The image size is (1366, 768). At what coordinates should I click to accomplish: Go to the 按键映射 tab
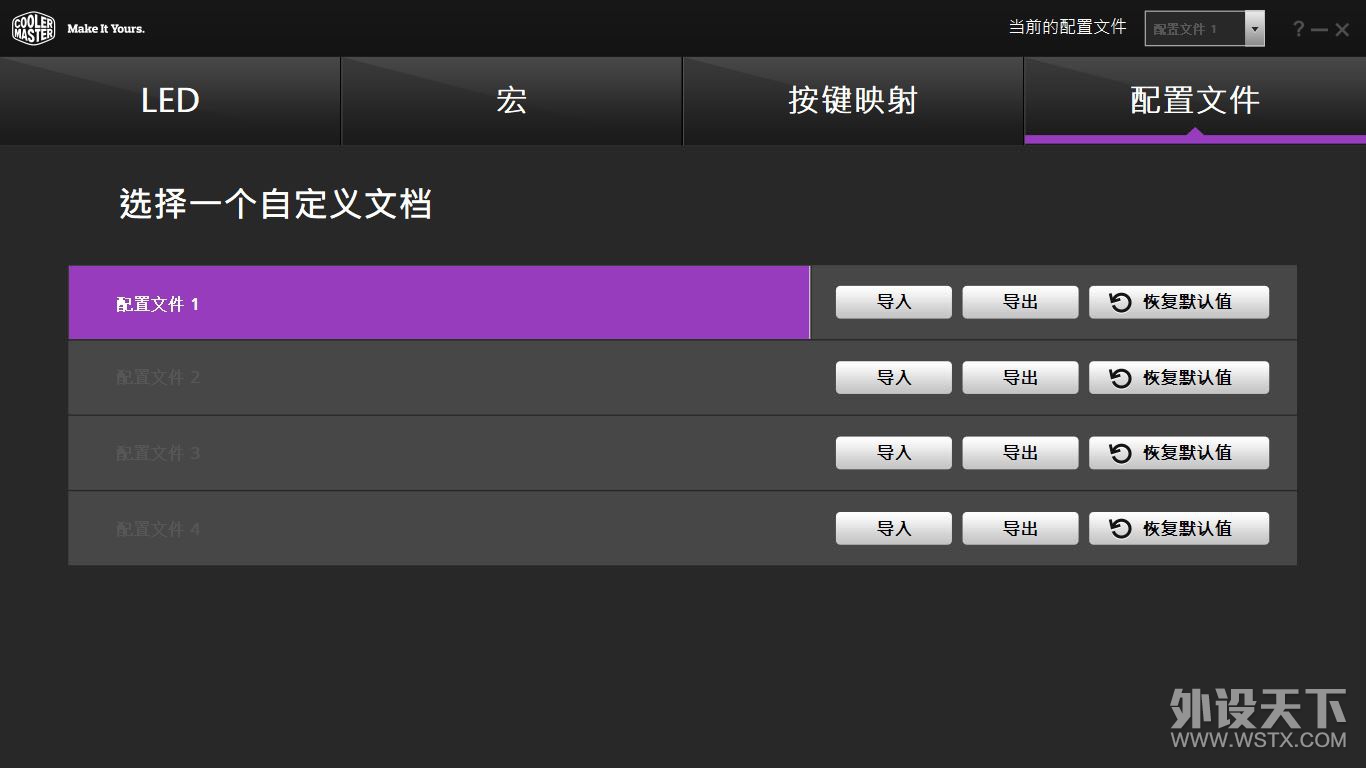(x=852, y=101)
